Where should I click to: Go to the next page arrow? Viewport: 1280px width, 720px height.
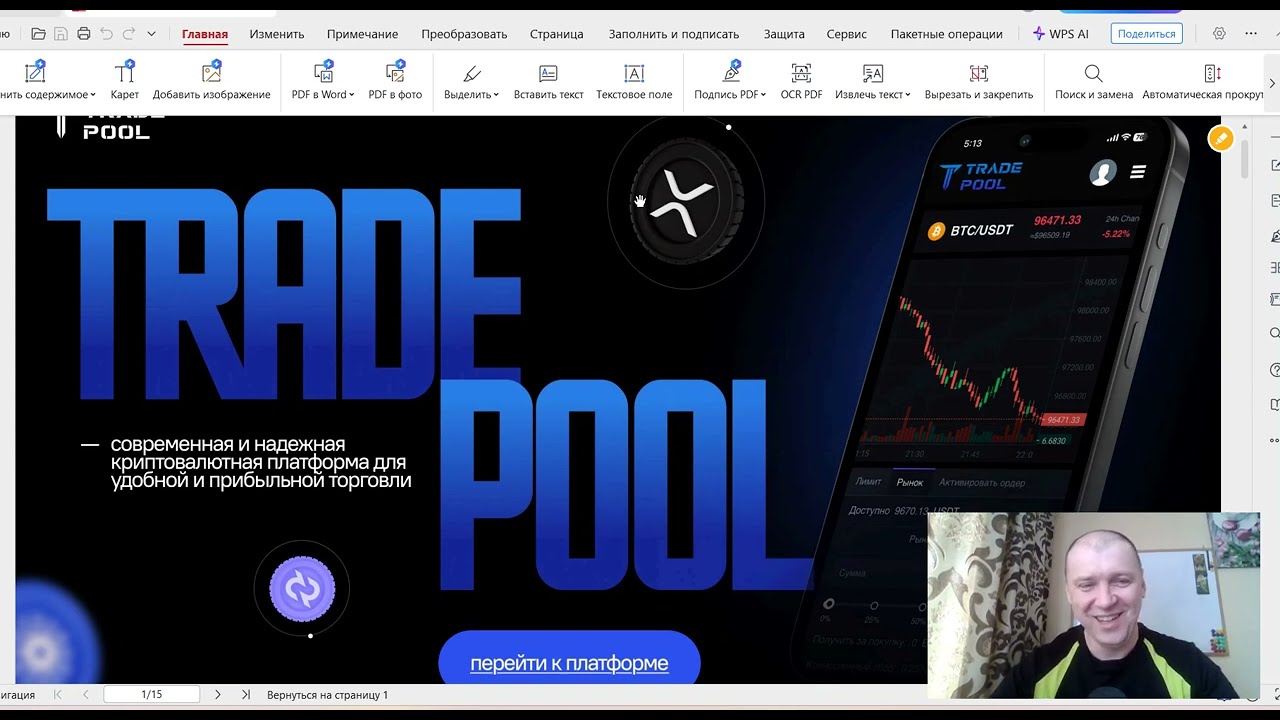218,694
